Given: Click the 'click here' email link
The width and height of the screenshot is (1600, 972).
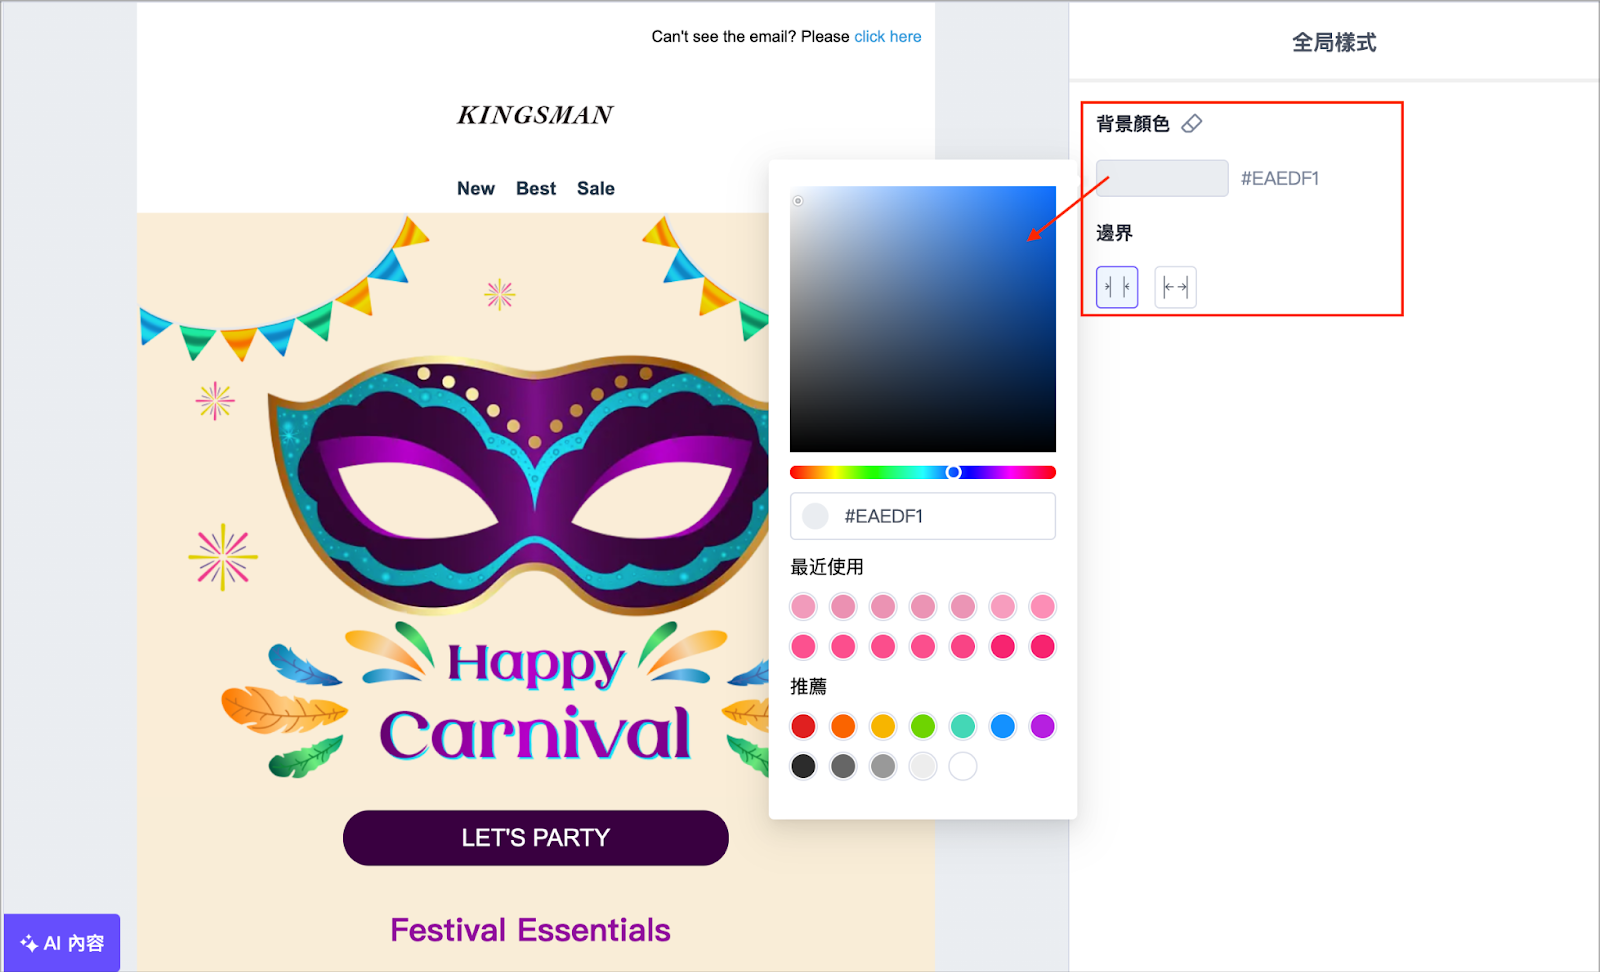Looking at the screenshot, I should click(887, 37).
